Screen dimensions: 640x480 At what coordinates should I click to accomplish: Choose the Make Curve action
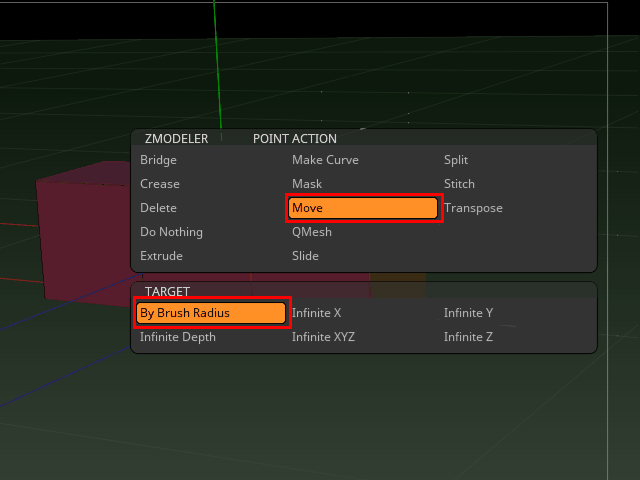tap(325, 160)
